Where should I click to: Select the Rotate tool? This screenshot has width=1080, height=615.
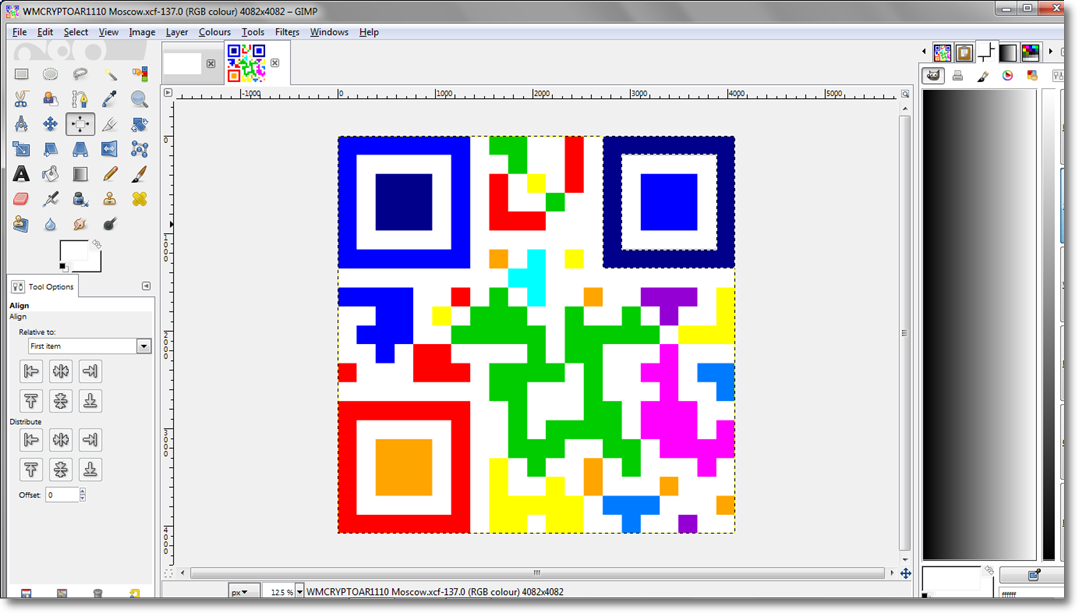[x=139, y=124]
